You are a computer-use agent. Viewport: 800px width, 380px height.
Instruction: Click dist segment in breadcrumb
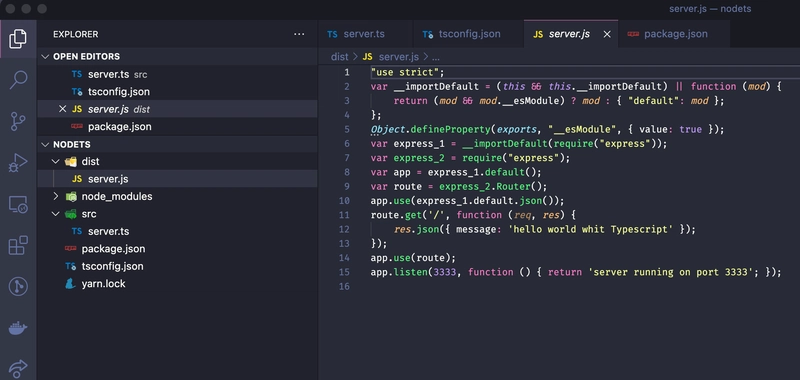339,57
